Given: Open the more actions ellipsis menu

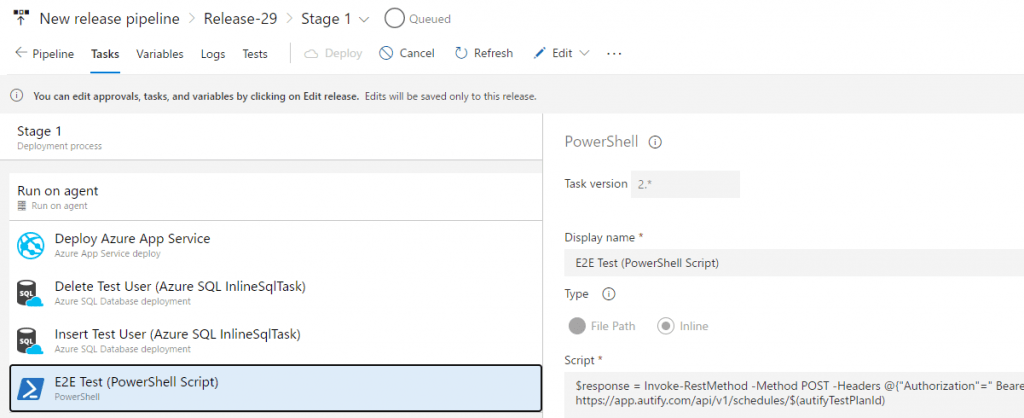Looking at the screenshot, I should coord(614,54).
